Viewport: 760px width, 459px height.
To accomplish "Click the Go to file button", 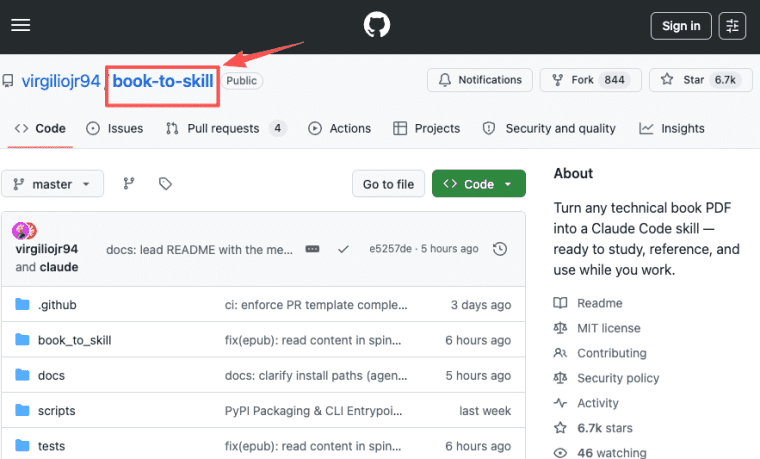I will pos(388,184).
